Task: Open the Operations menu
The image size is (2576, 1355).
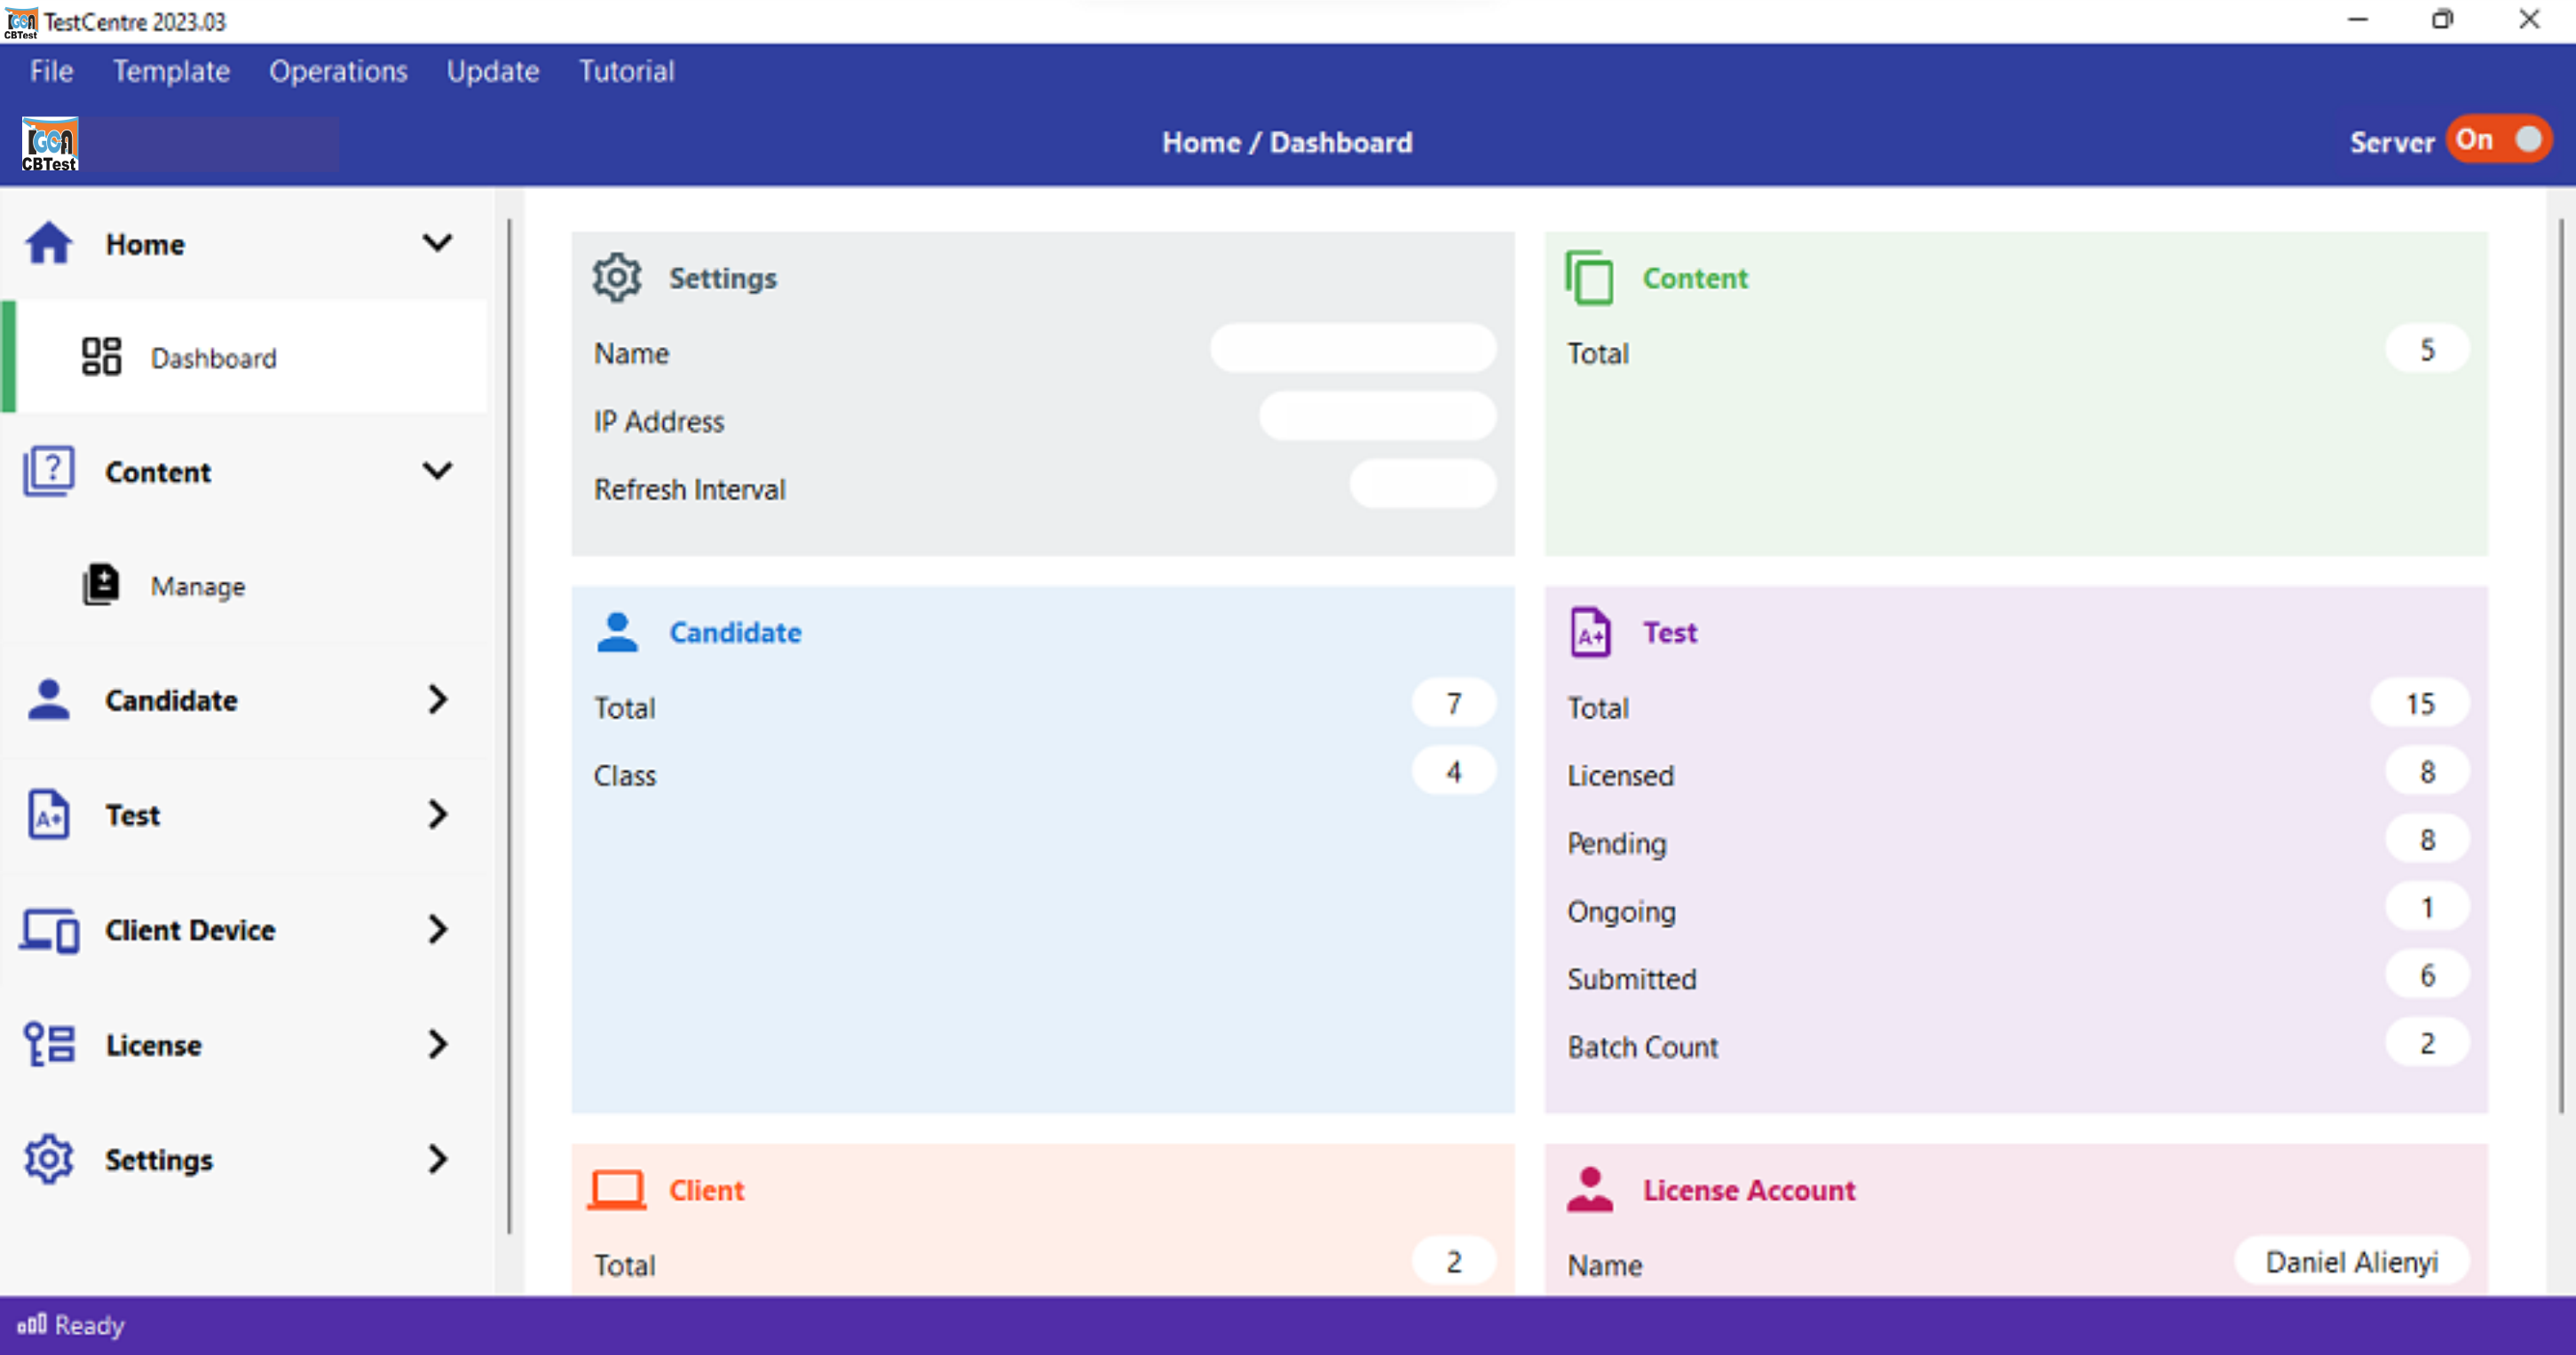Action: [338, 71]
